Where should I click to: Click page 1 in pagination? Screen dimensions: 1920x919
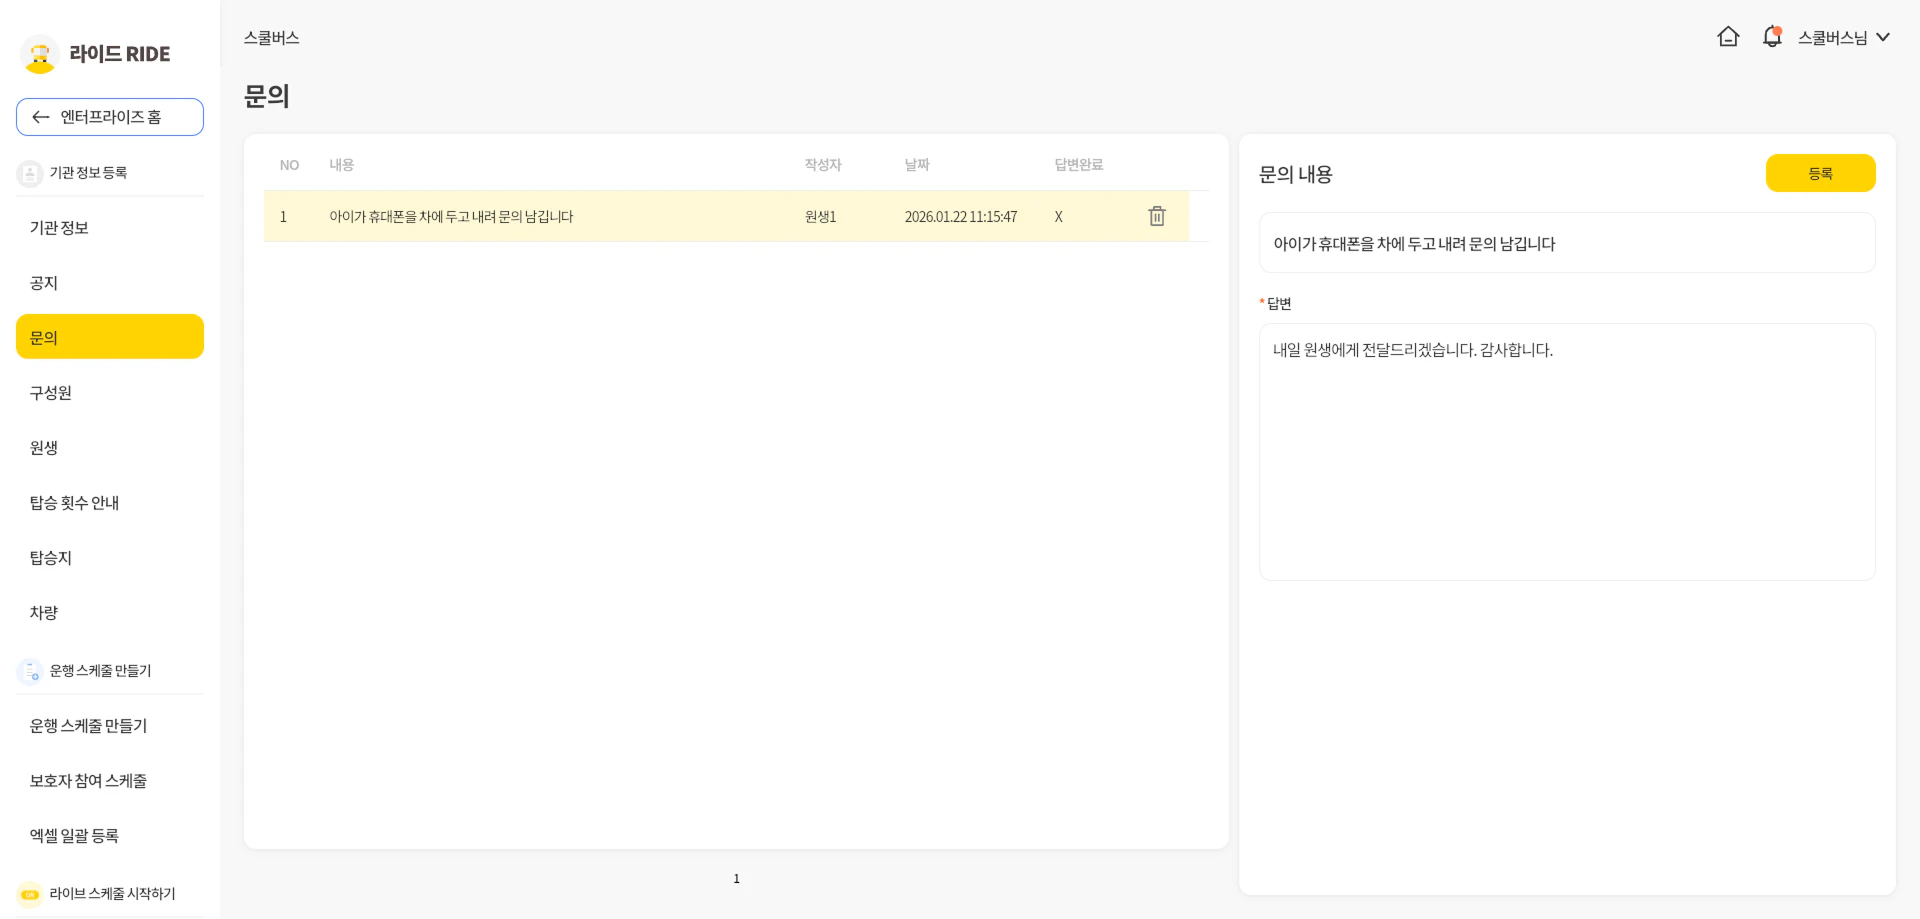point(736,879)
